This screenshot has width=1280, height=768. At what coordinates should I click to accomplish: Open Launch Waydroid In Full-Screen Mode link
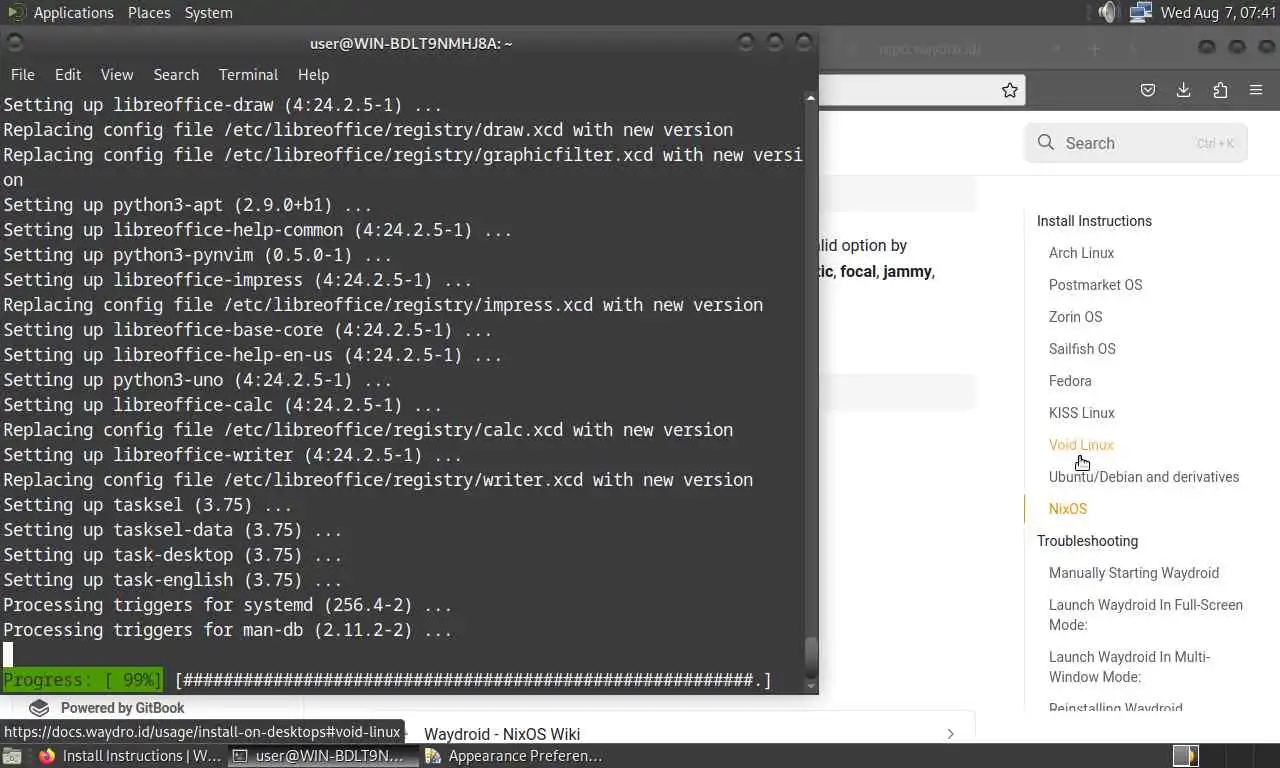pyautogui.click(x=1146, y=615)
